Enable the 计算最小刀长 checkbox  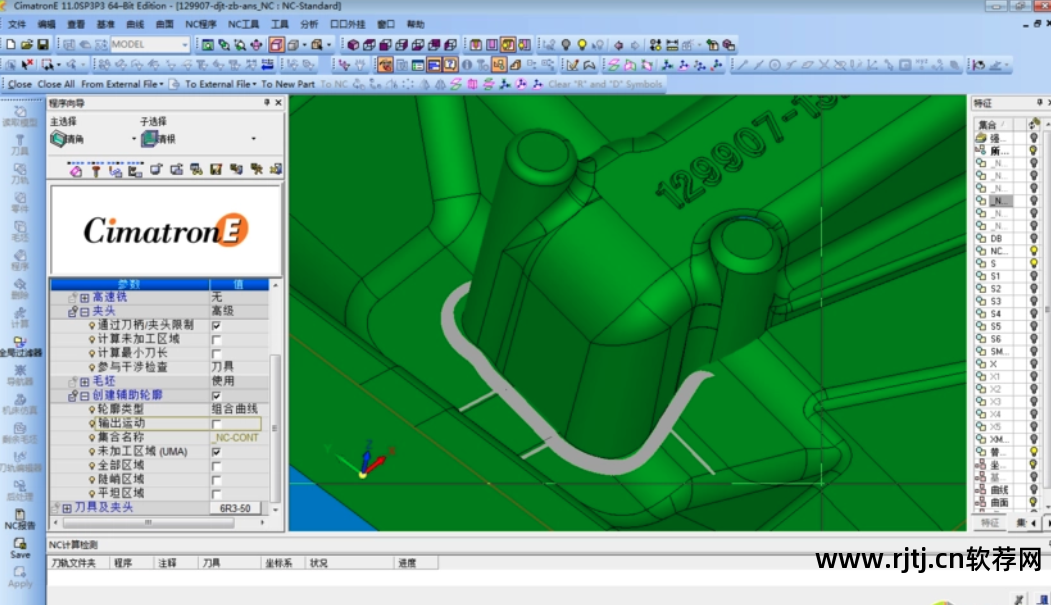click(217, 354)
